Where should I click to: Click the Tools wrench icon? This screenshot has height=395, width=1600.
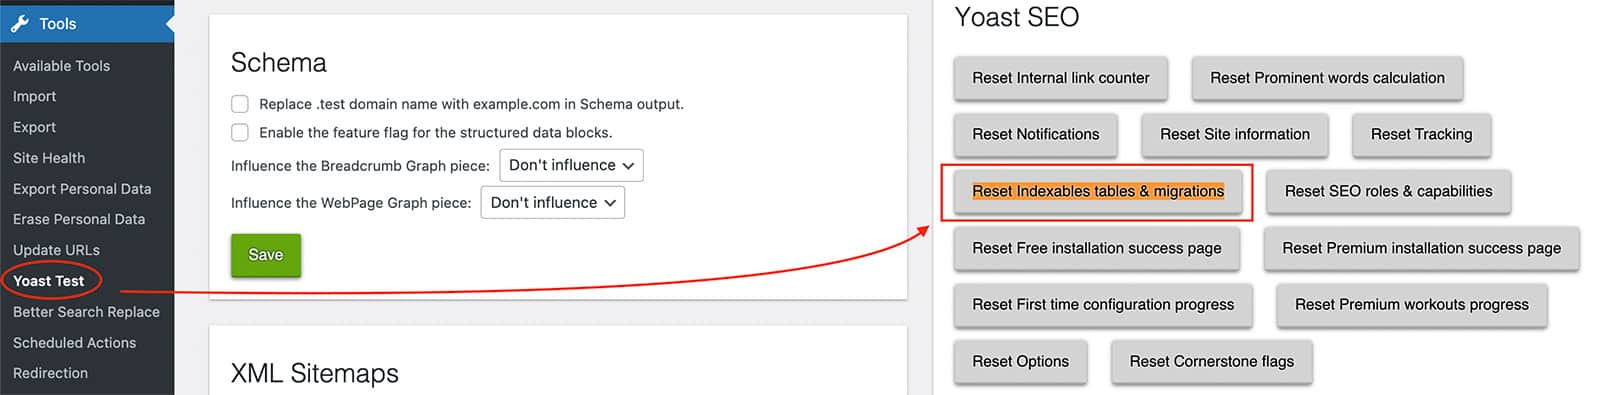pyautogui.click(x=19, y=23)
